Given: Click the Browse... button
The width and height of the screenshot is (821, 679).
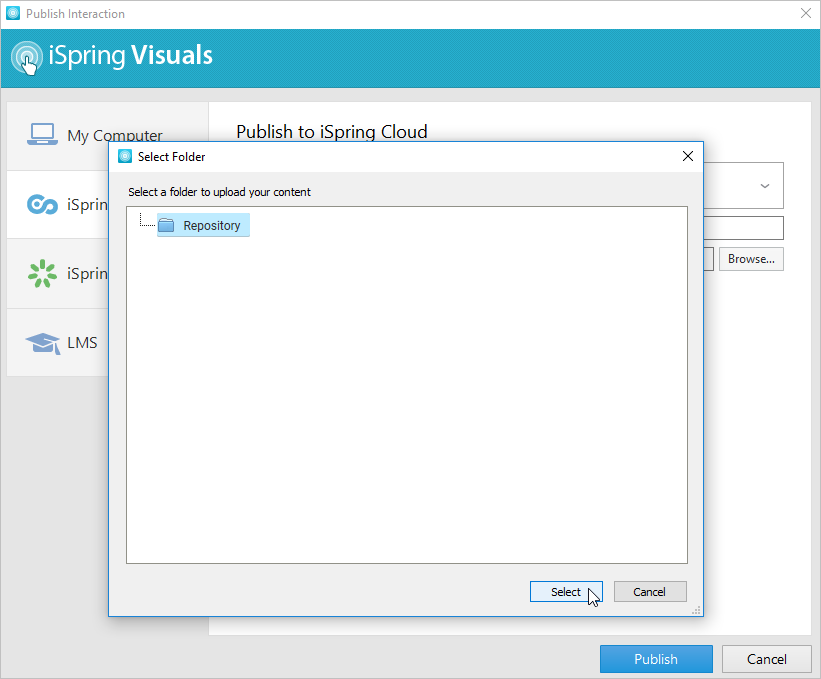Looking at the screenshot, I should pos(751,259).
